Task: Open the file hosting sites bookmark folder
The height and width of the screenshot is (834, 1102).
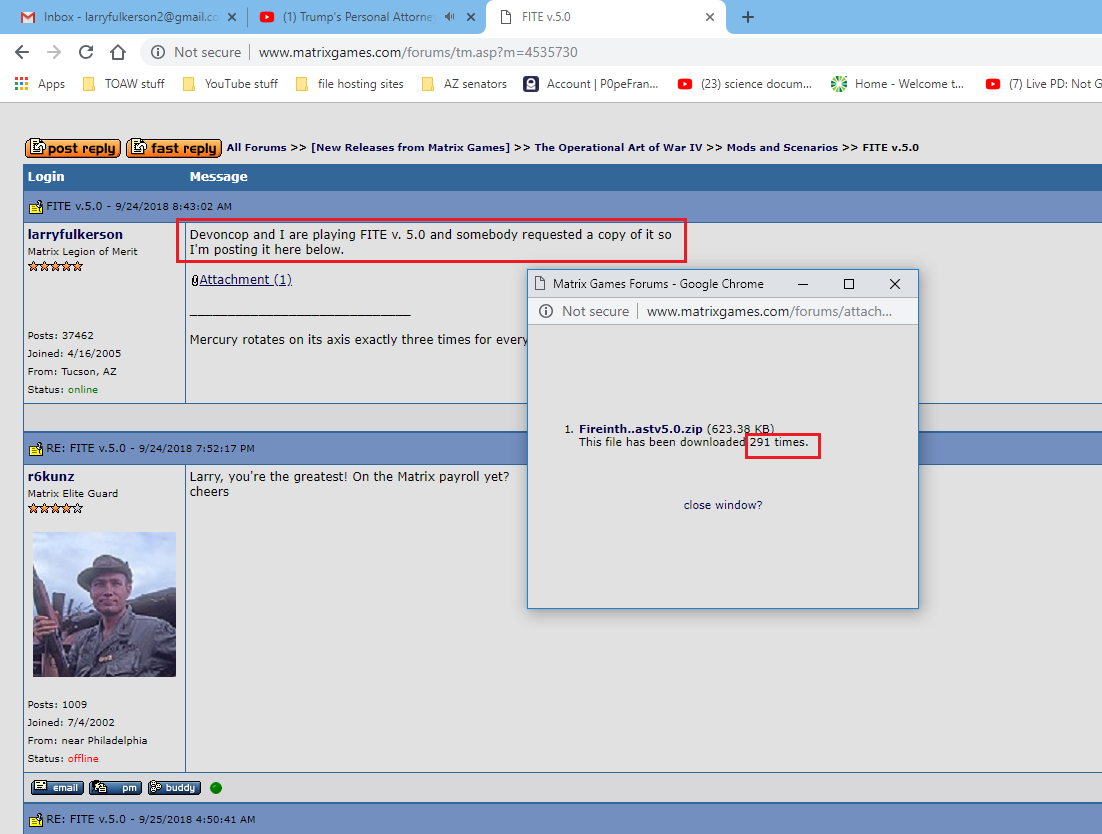Action: click(x=350, y=84)
